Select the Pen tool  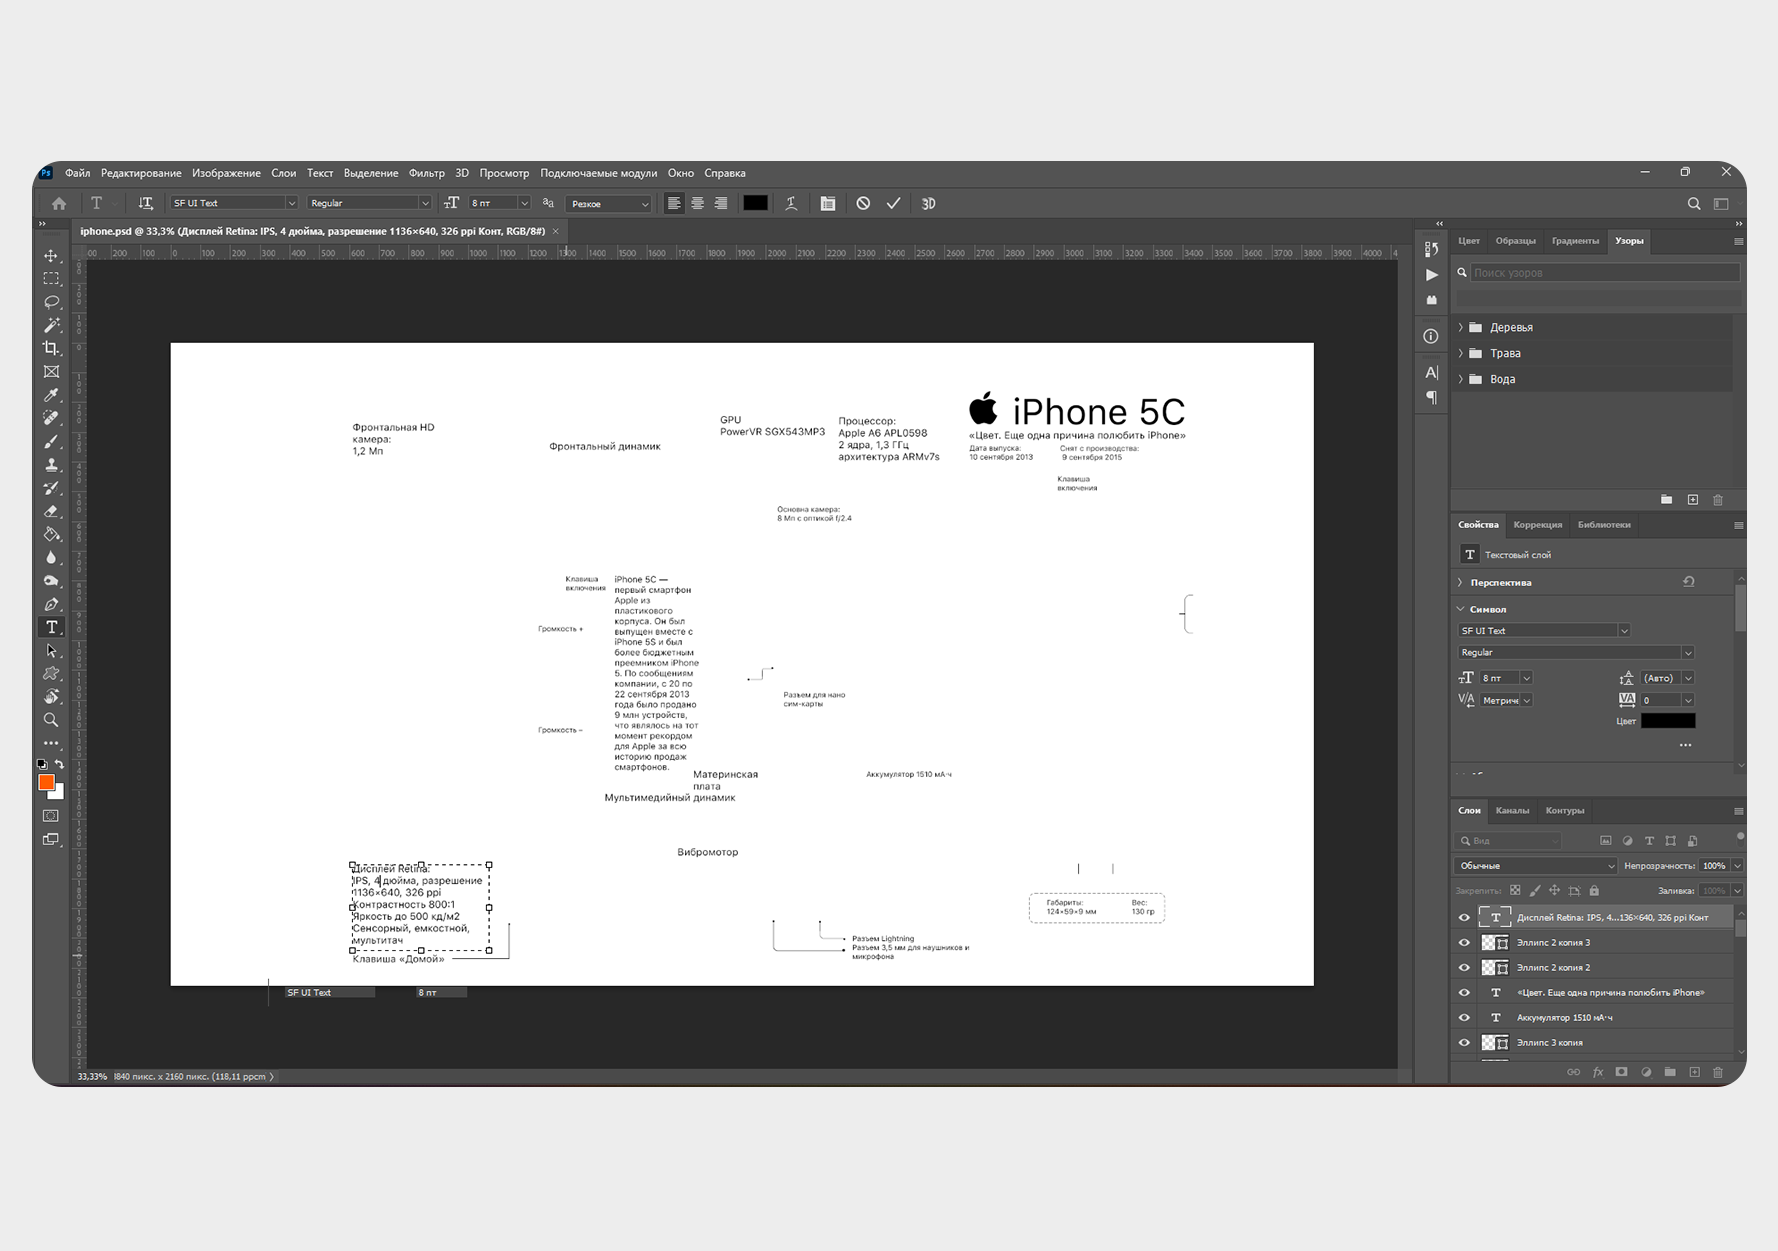click(51, 604)
